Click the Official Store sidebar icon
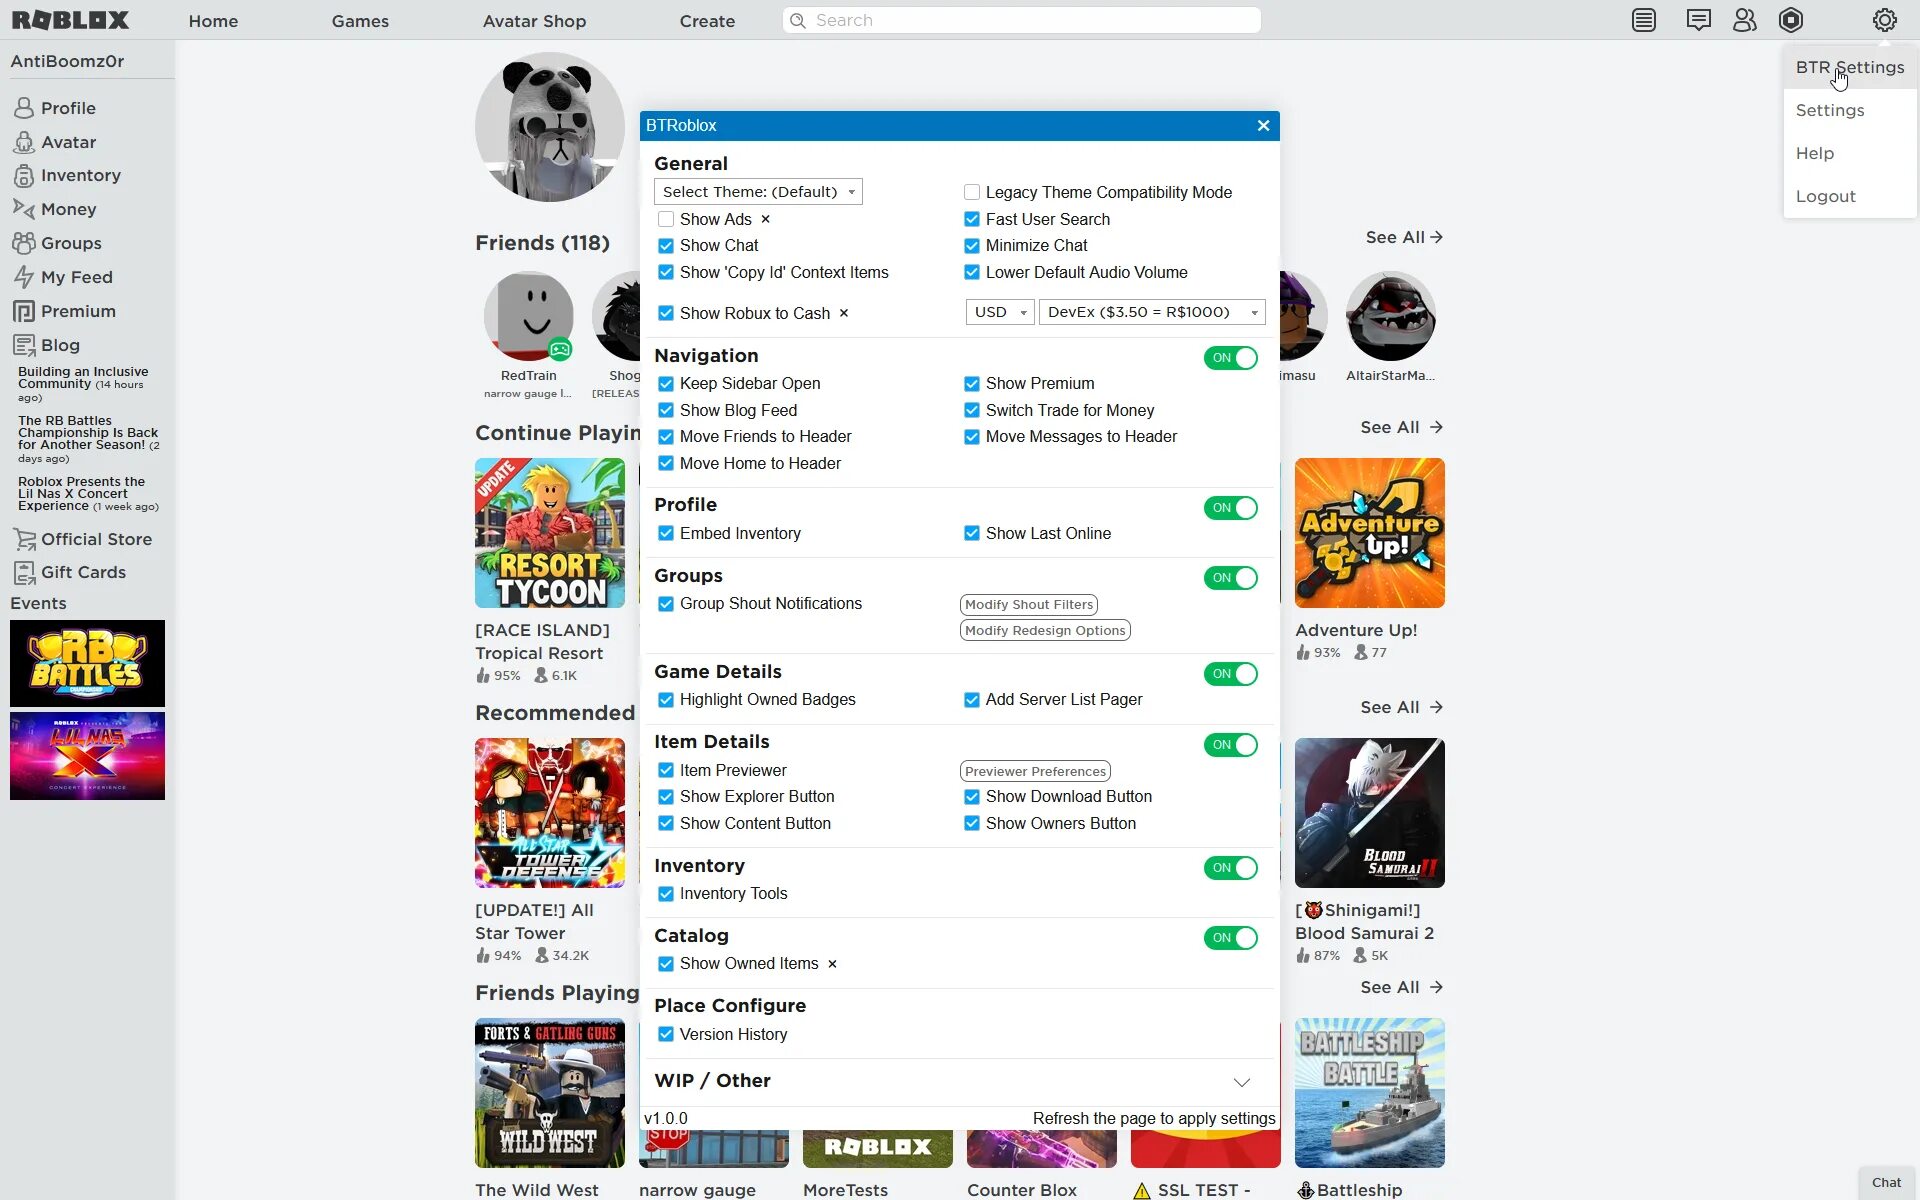 pyautogui.click(x=23, y=538)
